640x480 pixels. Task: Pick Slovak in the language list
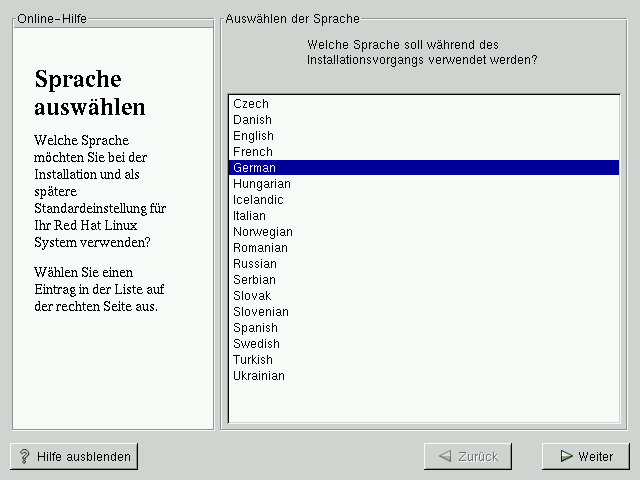pos(252,296)
